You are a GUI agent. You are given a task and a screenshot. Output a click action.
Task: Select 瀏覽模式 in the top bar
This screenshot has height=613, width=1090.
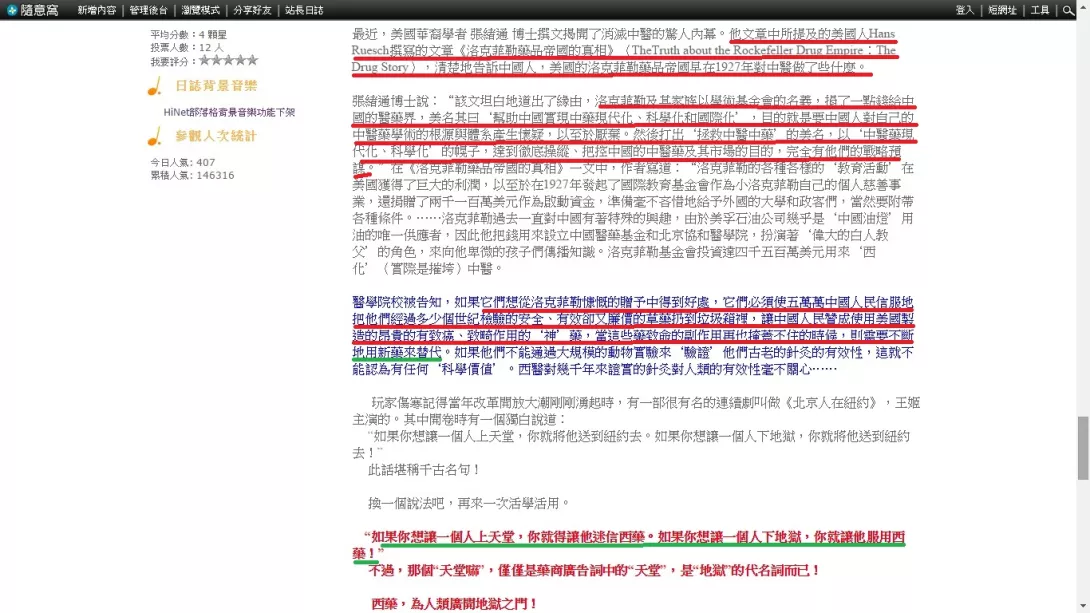point(200,10)
